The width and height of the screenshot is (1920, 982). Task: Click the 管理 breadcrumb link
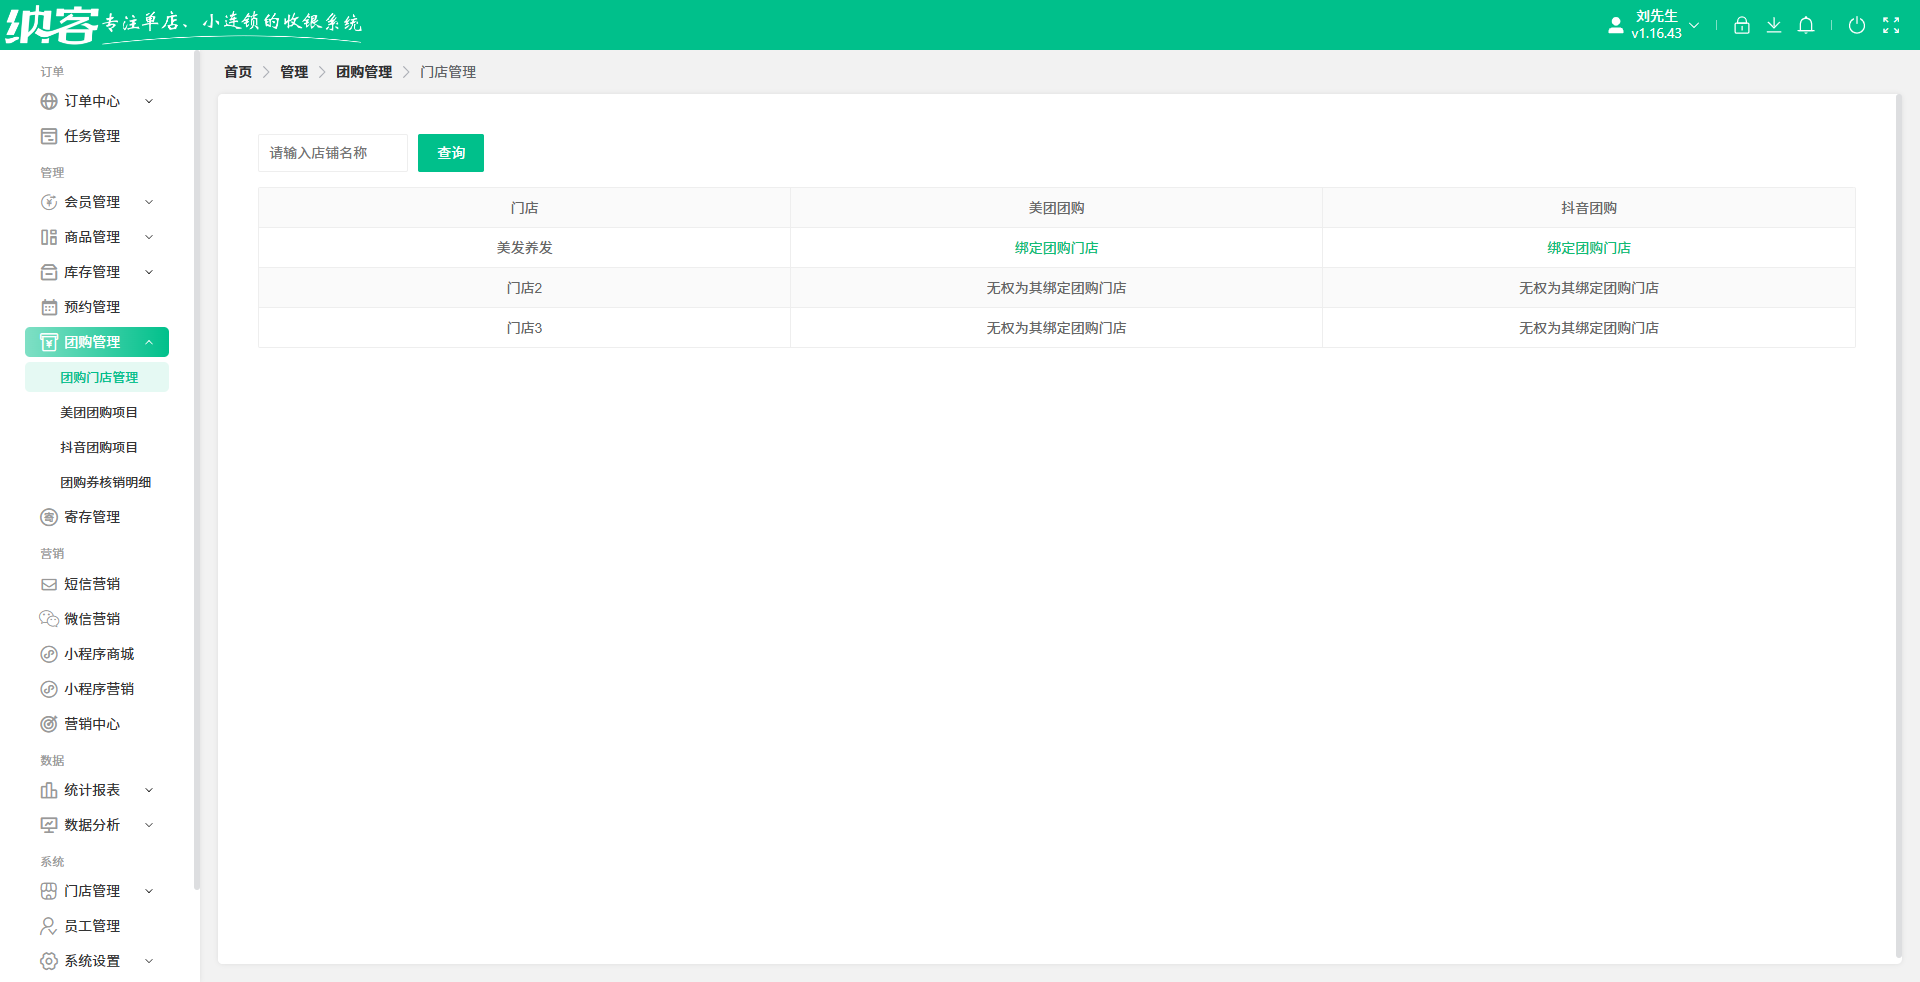click(294, 72)
